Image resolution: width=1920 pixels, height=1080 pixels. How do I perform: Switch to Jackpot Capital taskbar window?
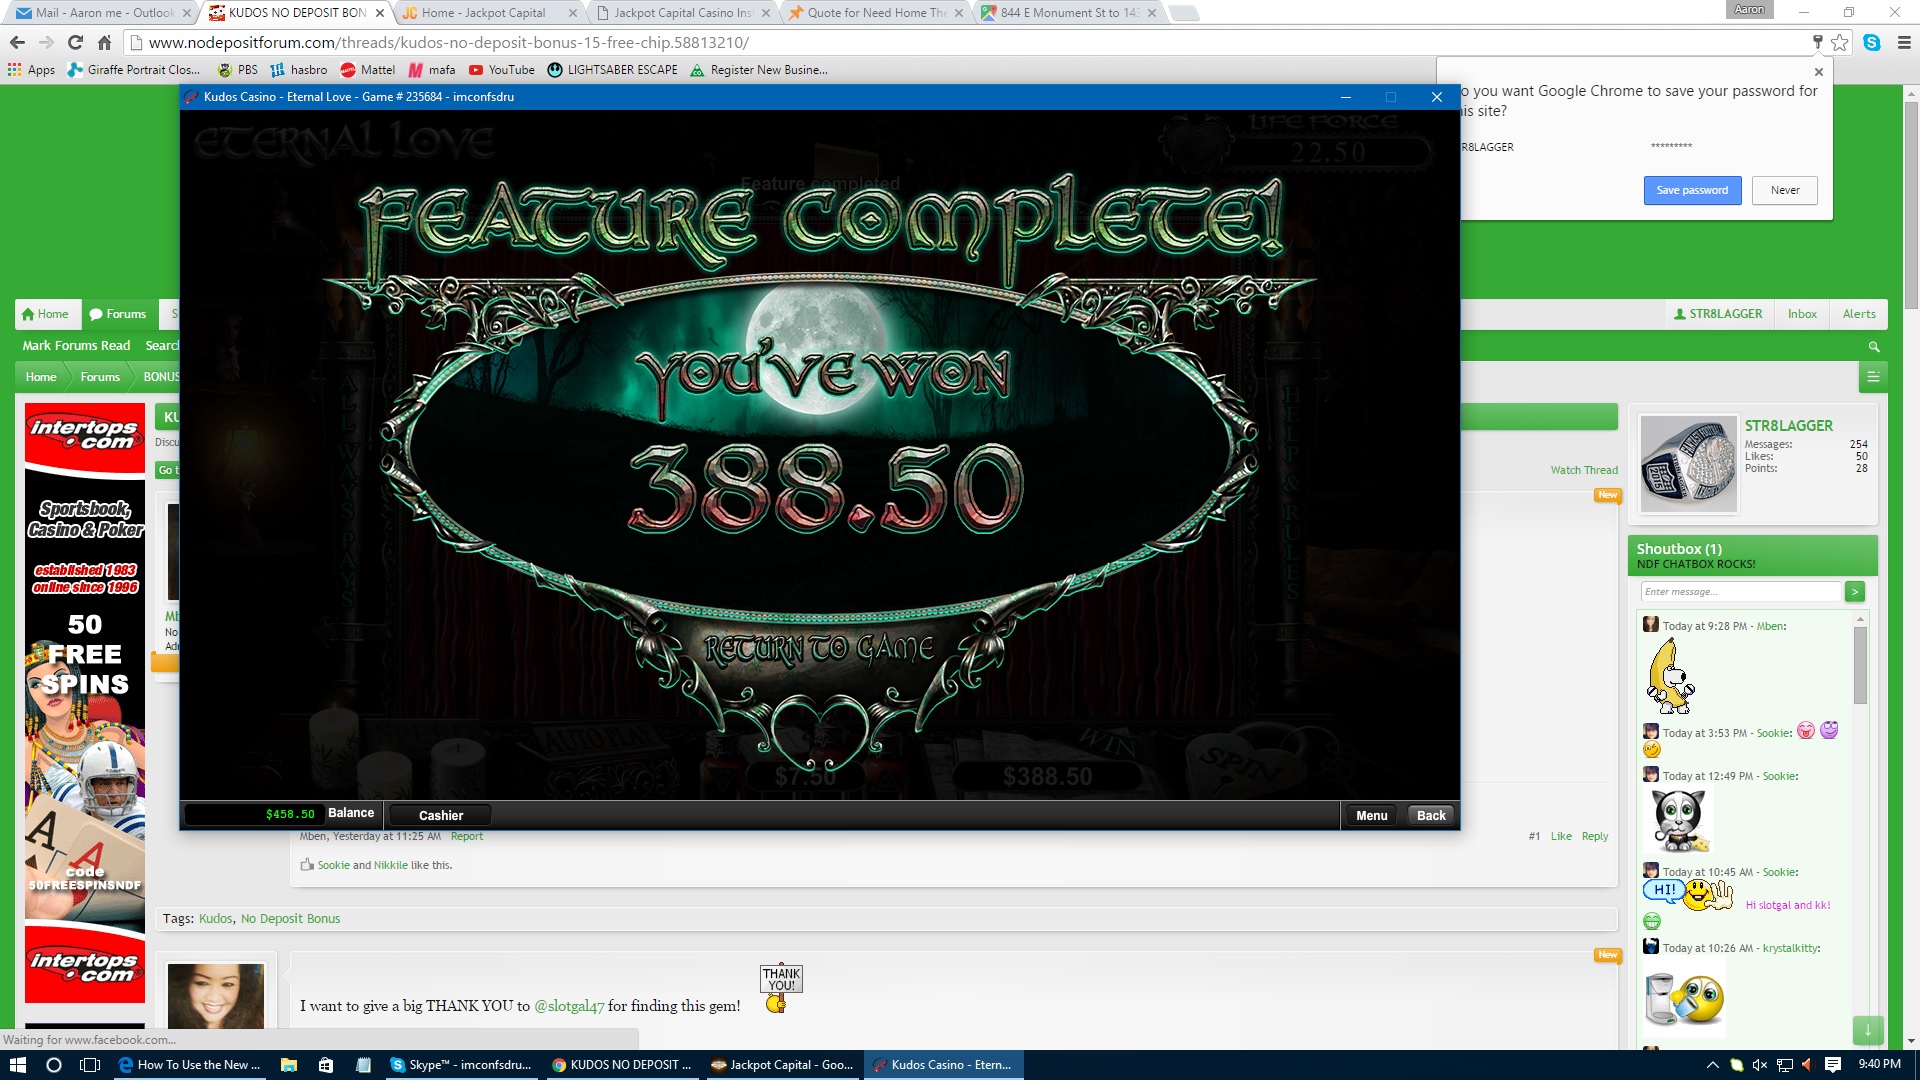point(783,1065)
